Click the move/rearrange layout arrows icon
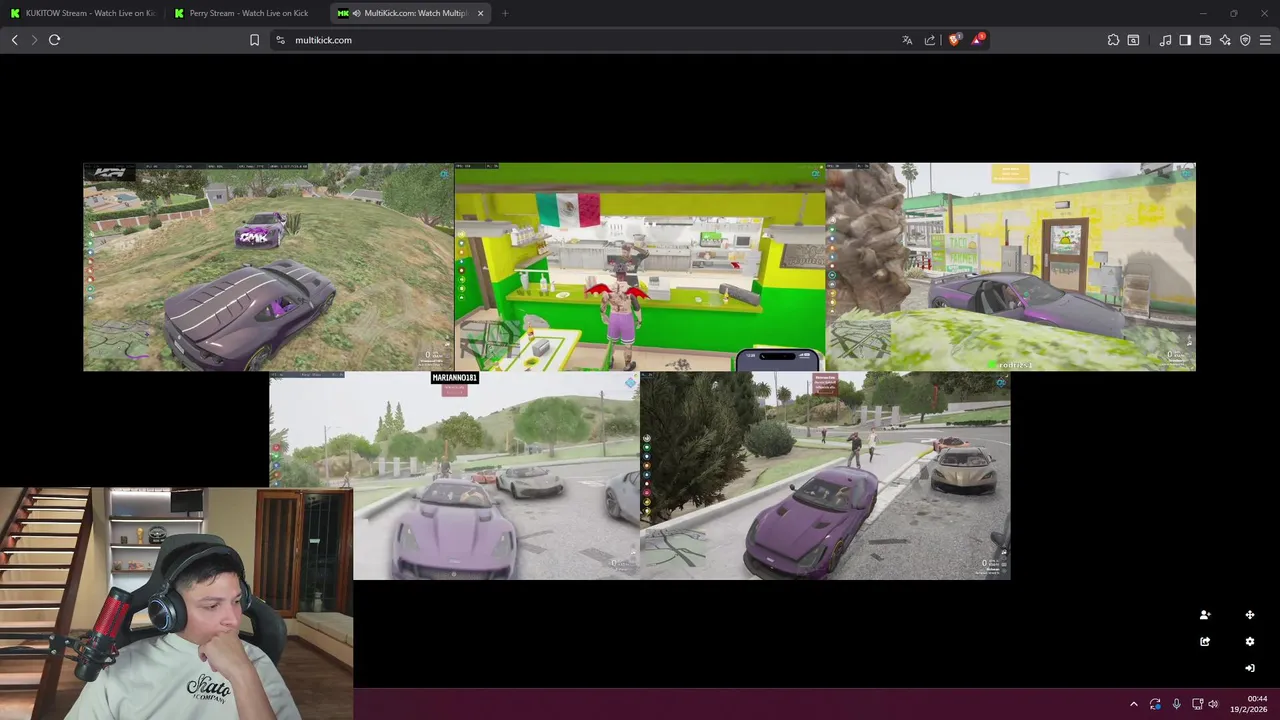Viewport: 1280px width, 720px height. pos(1250,615)
